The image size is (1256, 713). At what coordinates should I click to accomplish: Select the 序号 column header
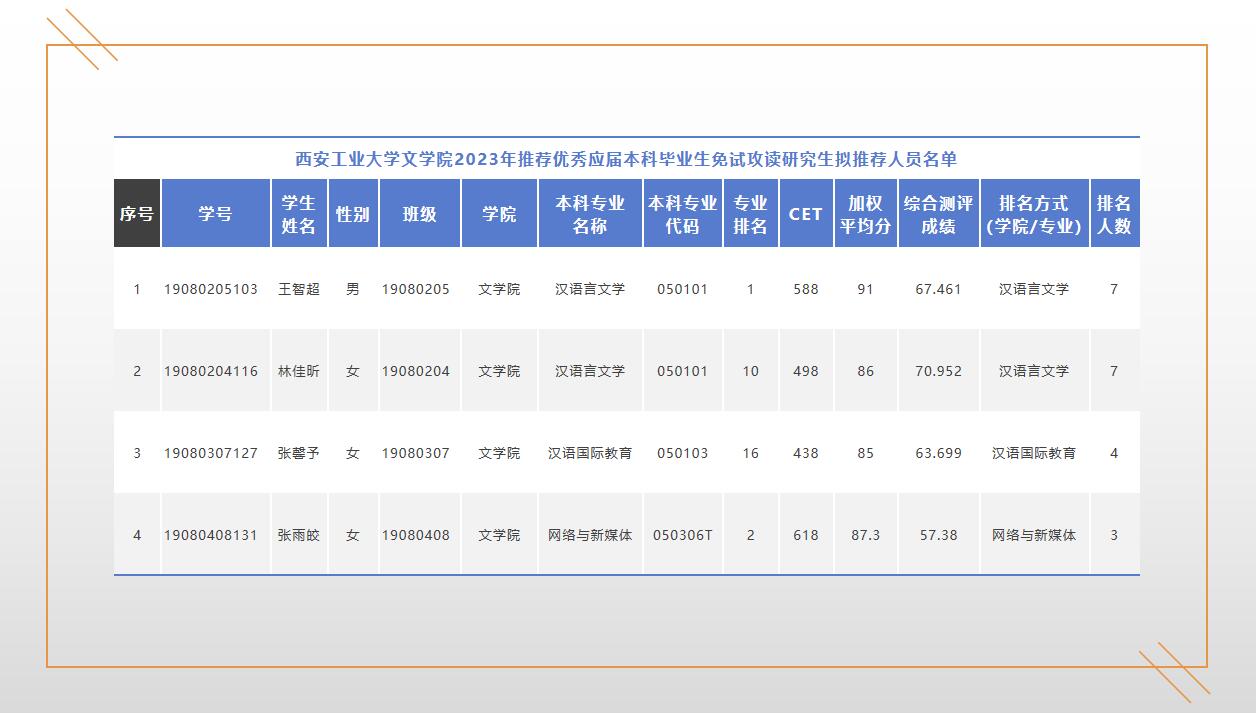pos(137,214)
